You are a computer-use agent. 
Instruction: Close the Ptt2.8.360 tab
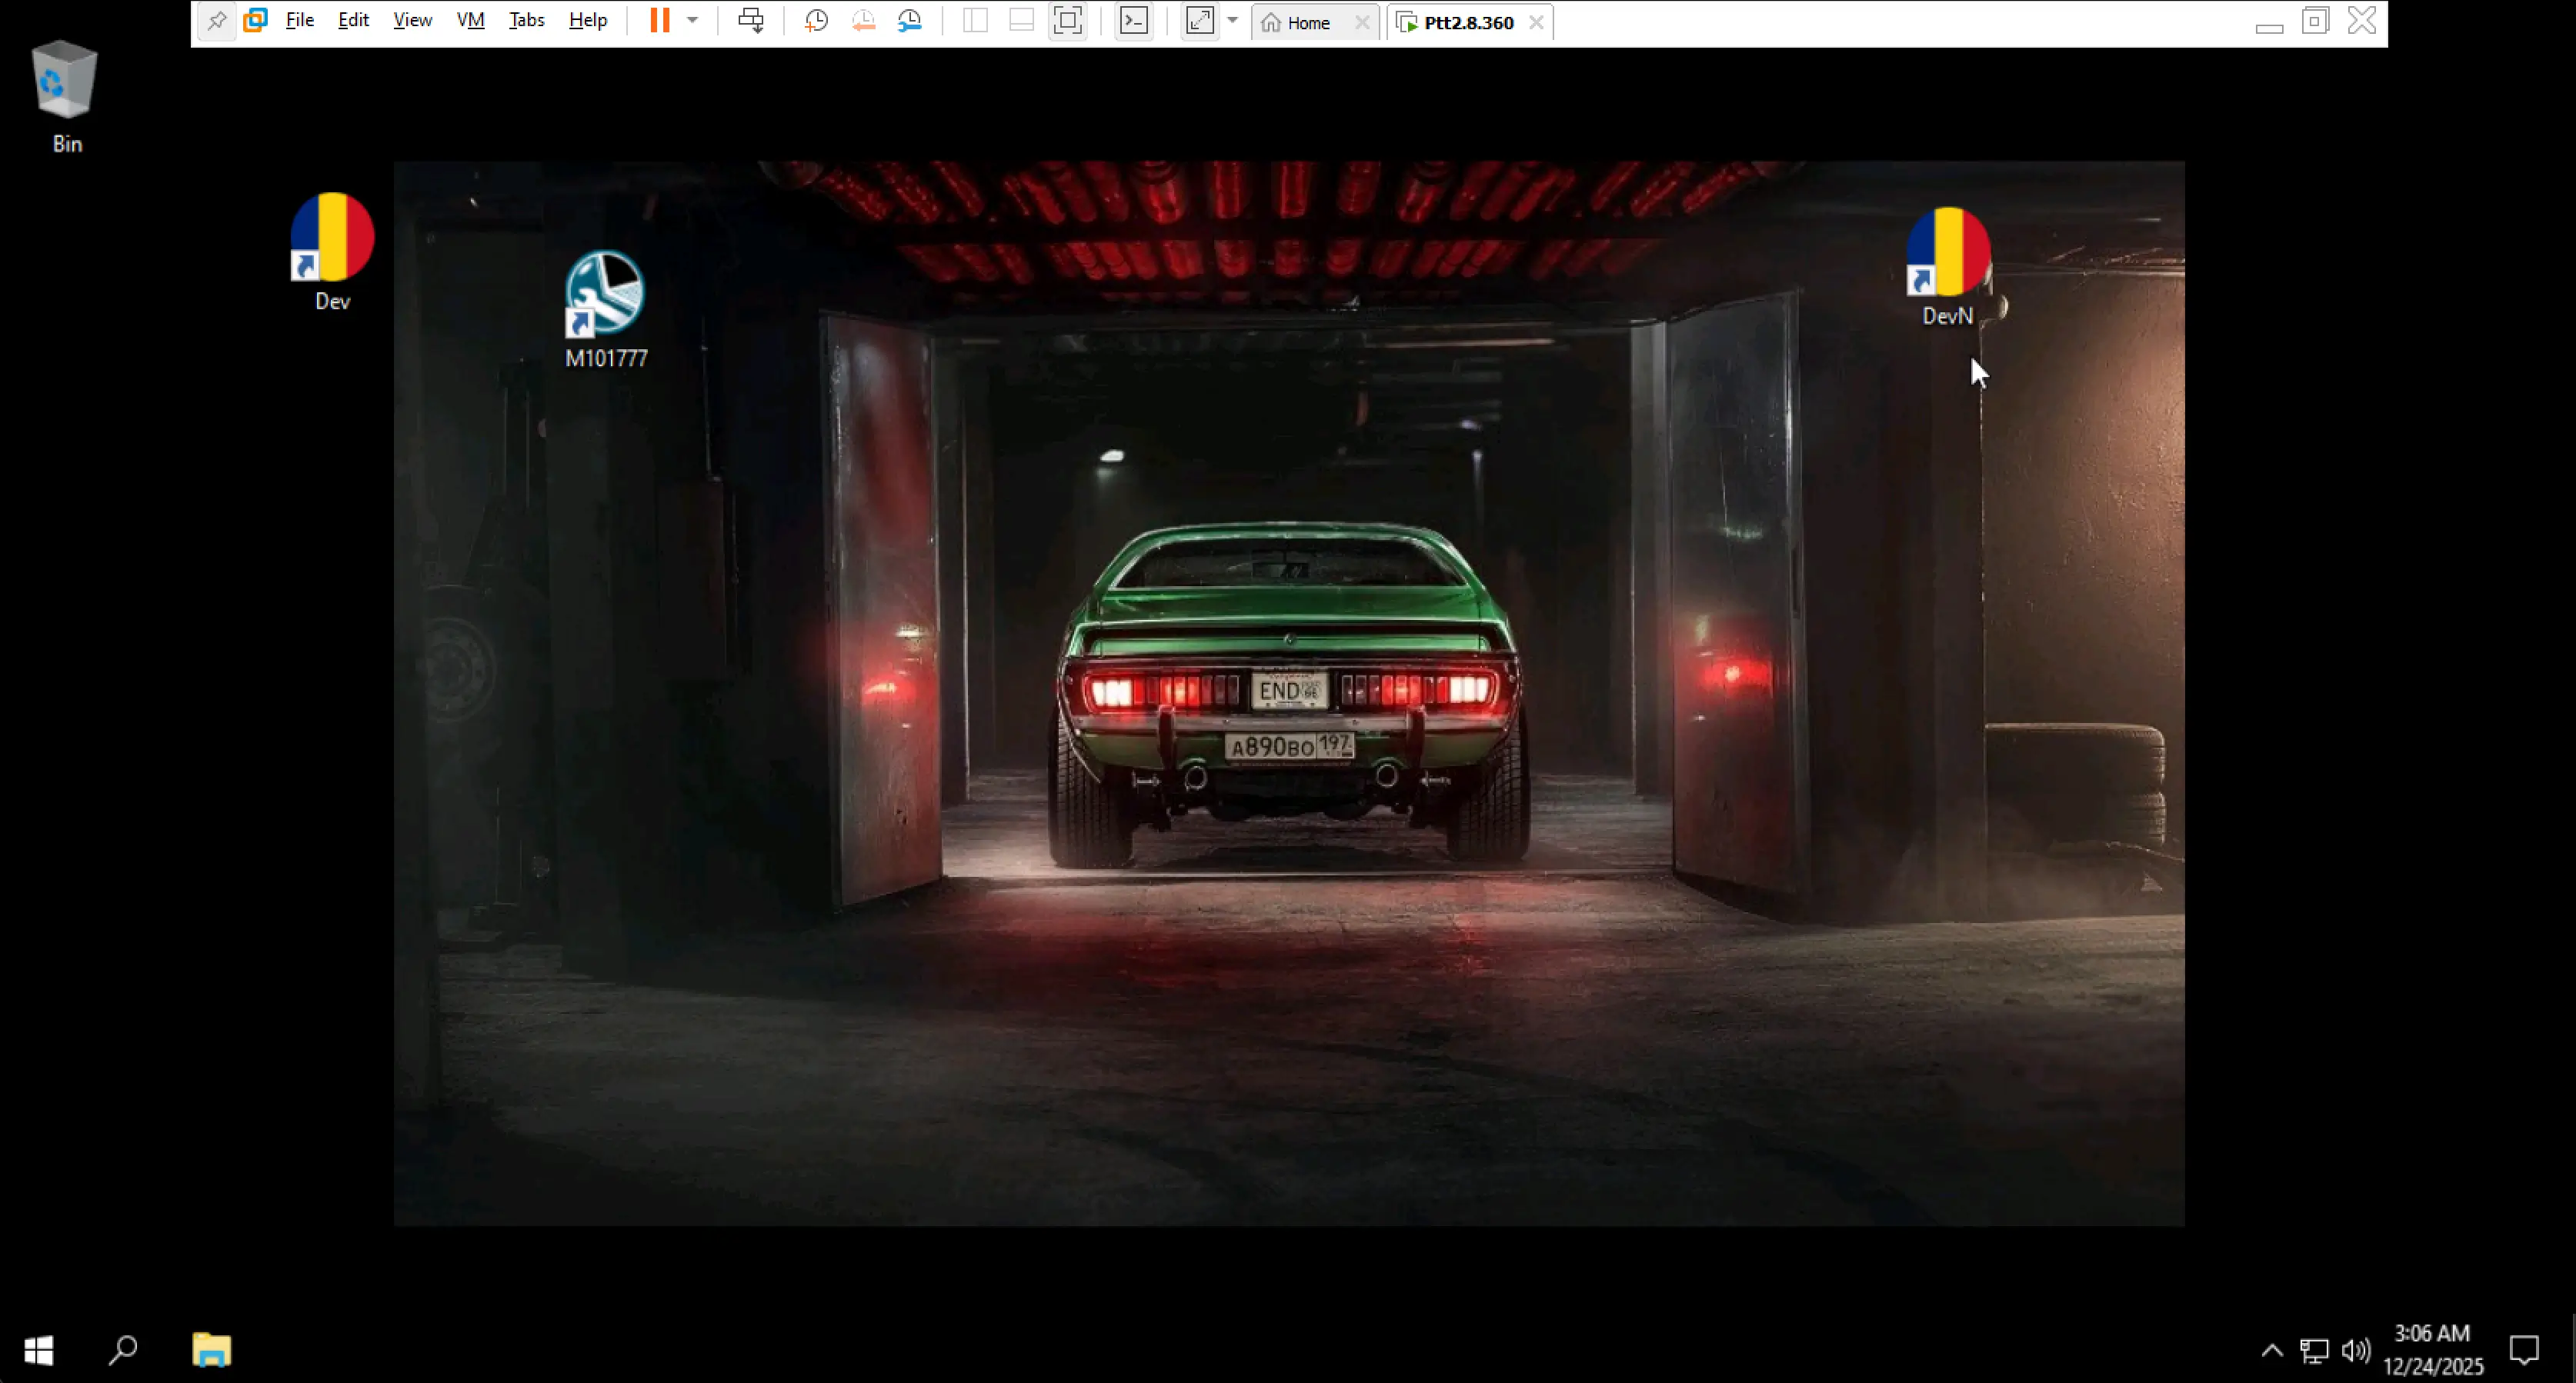[x=1536, y=23]
